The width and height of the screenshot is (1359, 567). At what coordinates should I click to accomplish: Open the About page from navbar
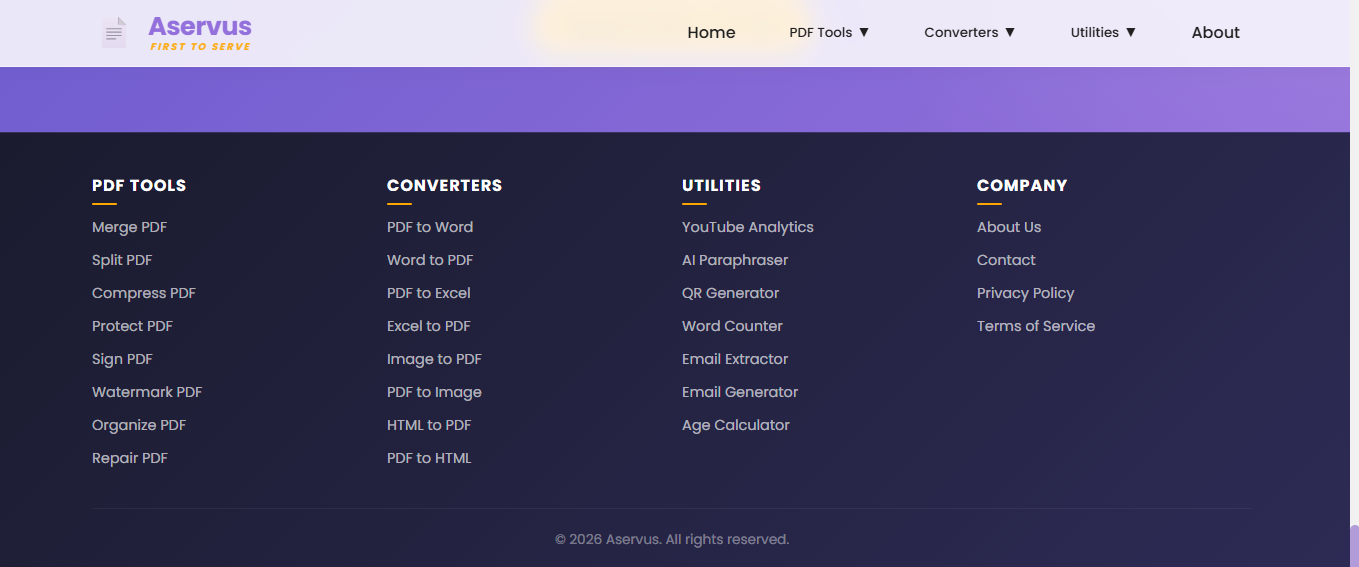[1215, 32]
